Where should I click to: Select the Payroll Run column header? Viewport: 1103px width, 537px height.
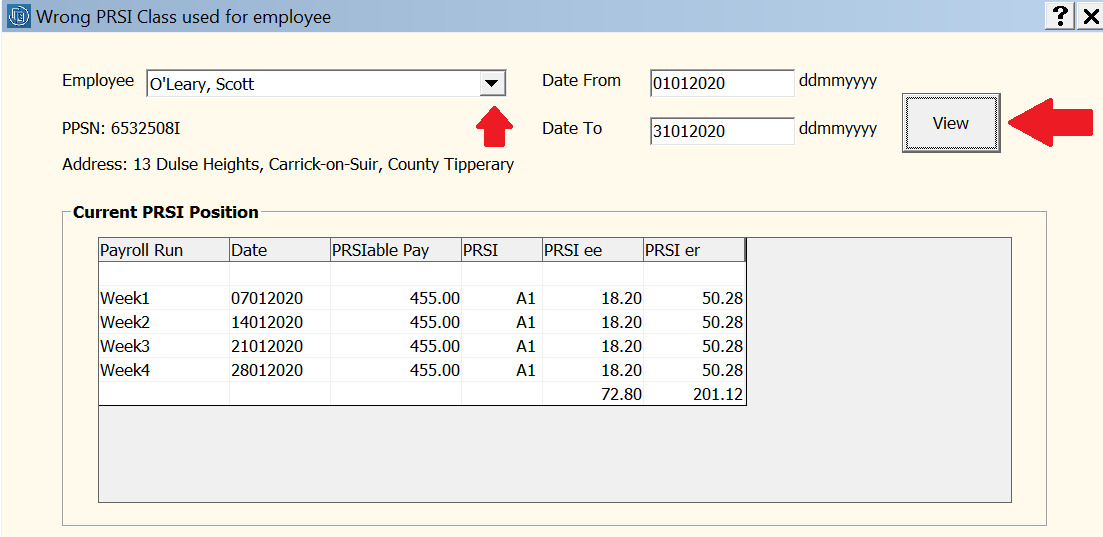pyautogui.click(x=164, y=250)
